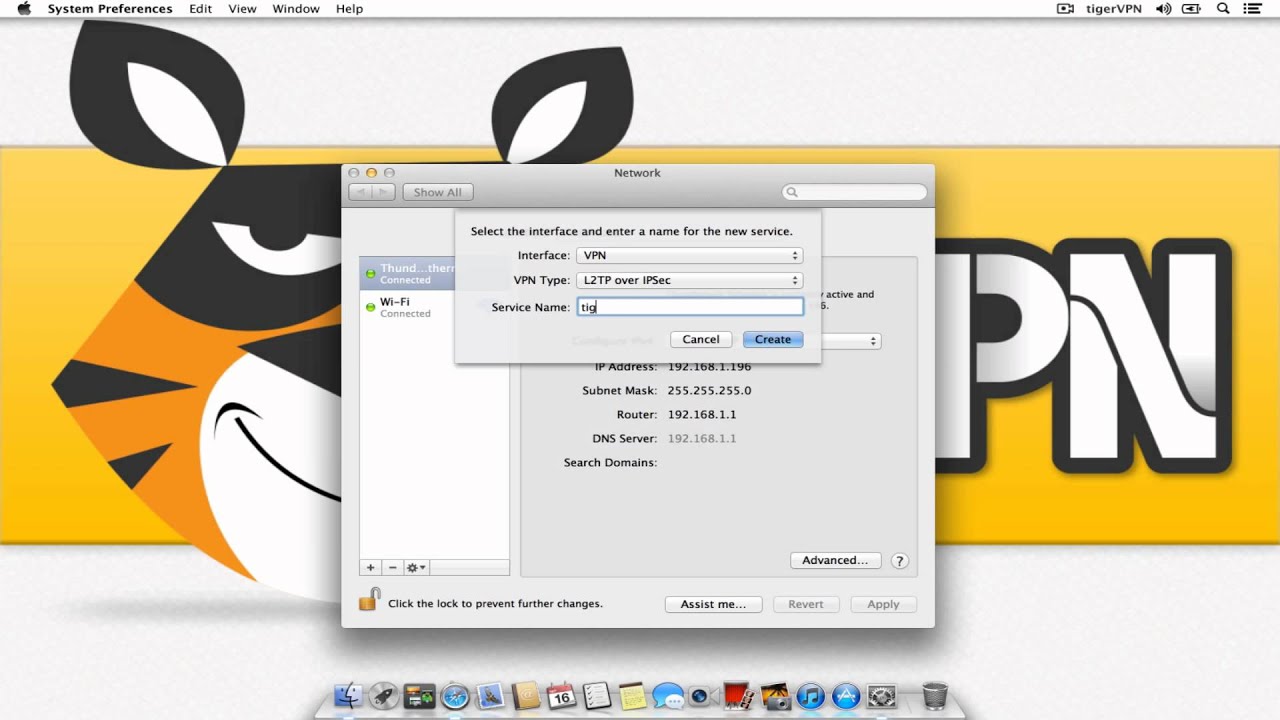1280x720 pixels.
Task: Open Mission Control in the Dock
Action: tap(420, 696)
